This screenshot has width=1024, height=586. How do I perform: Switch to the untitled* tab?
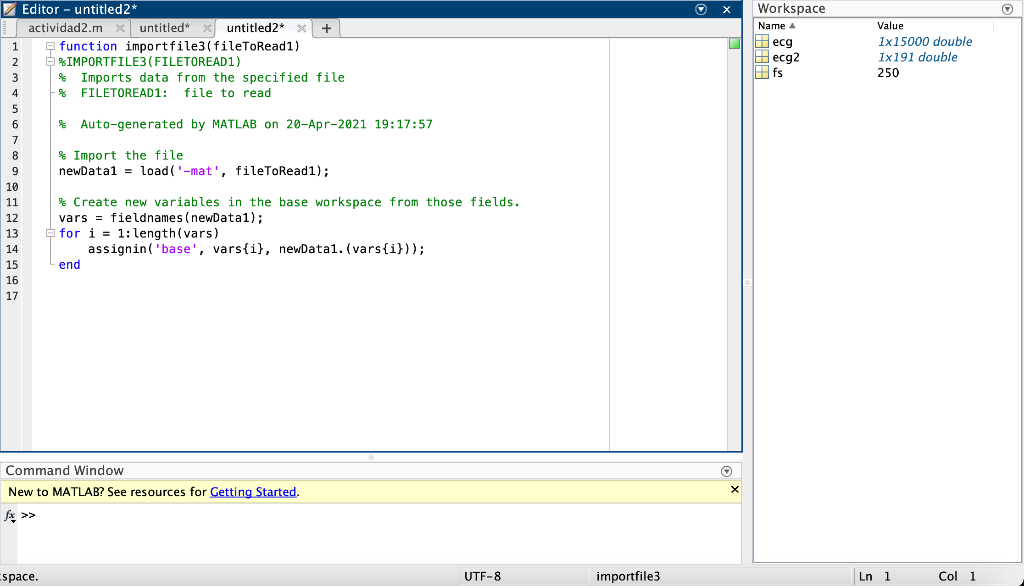[163, 29]
